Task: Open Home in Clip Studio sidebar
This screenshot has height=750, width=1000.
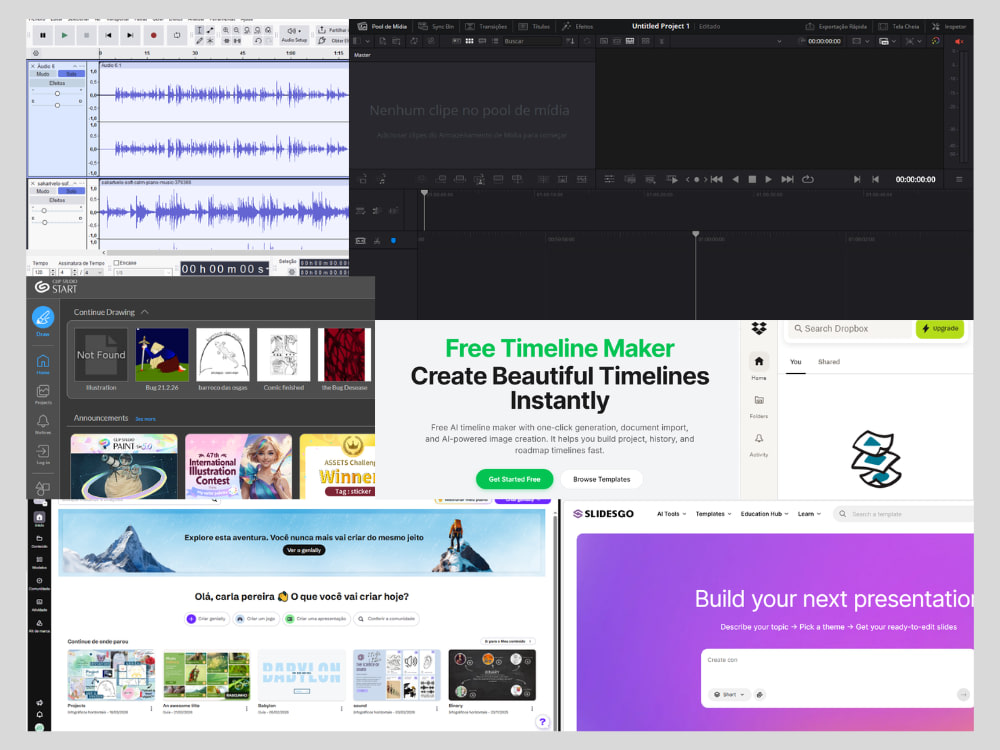Action: (43, 364)
